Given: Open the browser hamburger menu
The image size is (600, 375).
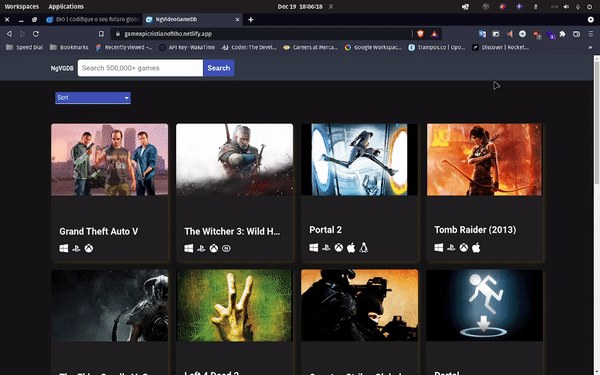Looking at the screenshot, I should 591,34.
